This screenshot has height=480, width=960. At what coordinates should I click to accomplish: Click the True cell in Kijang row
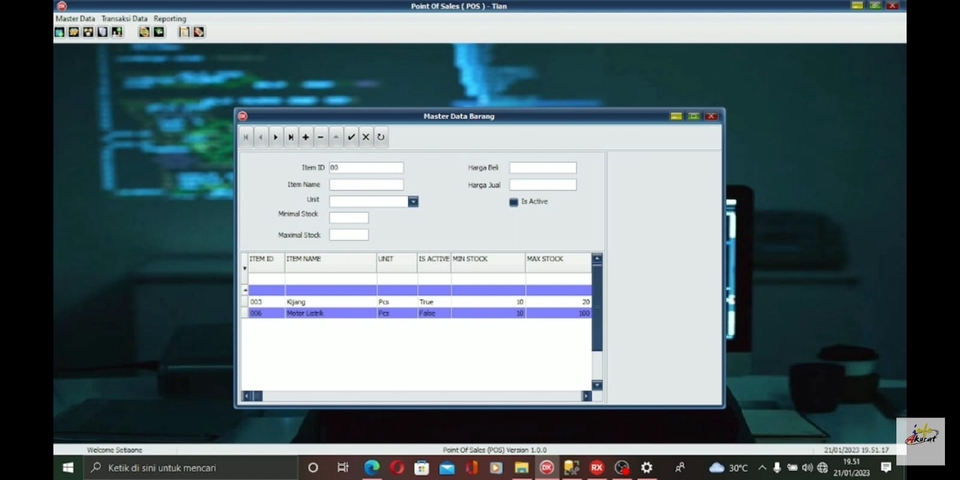tap(434, 302)
